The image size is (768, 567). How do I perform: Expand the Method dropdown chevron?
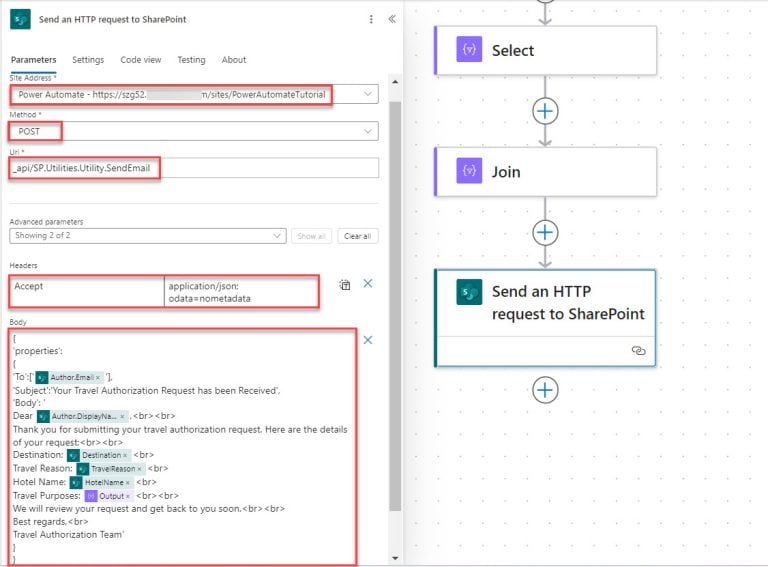point(367,131)
